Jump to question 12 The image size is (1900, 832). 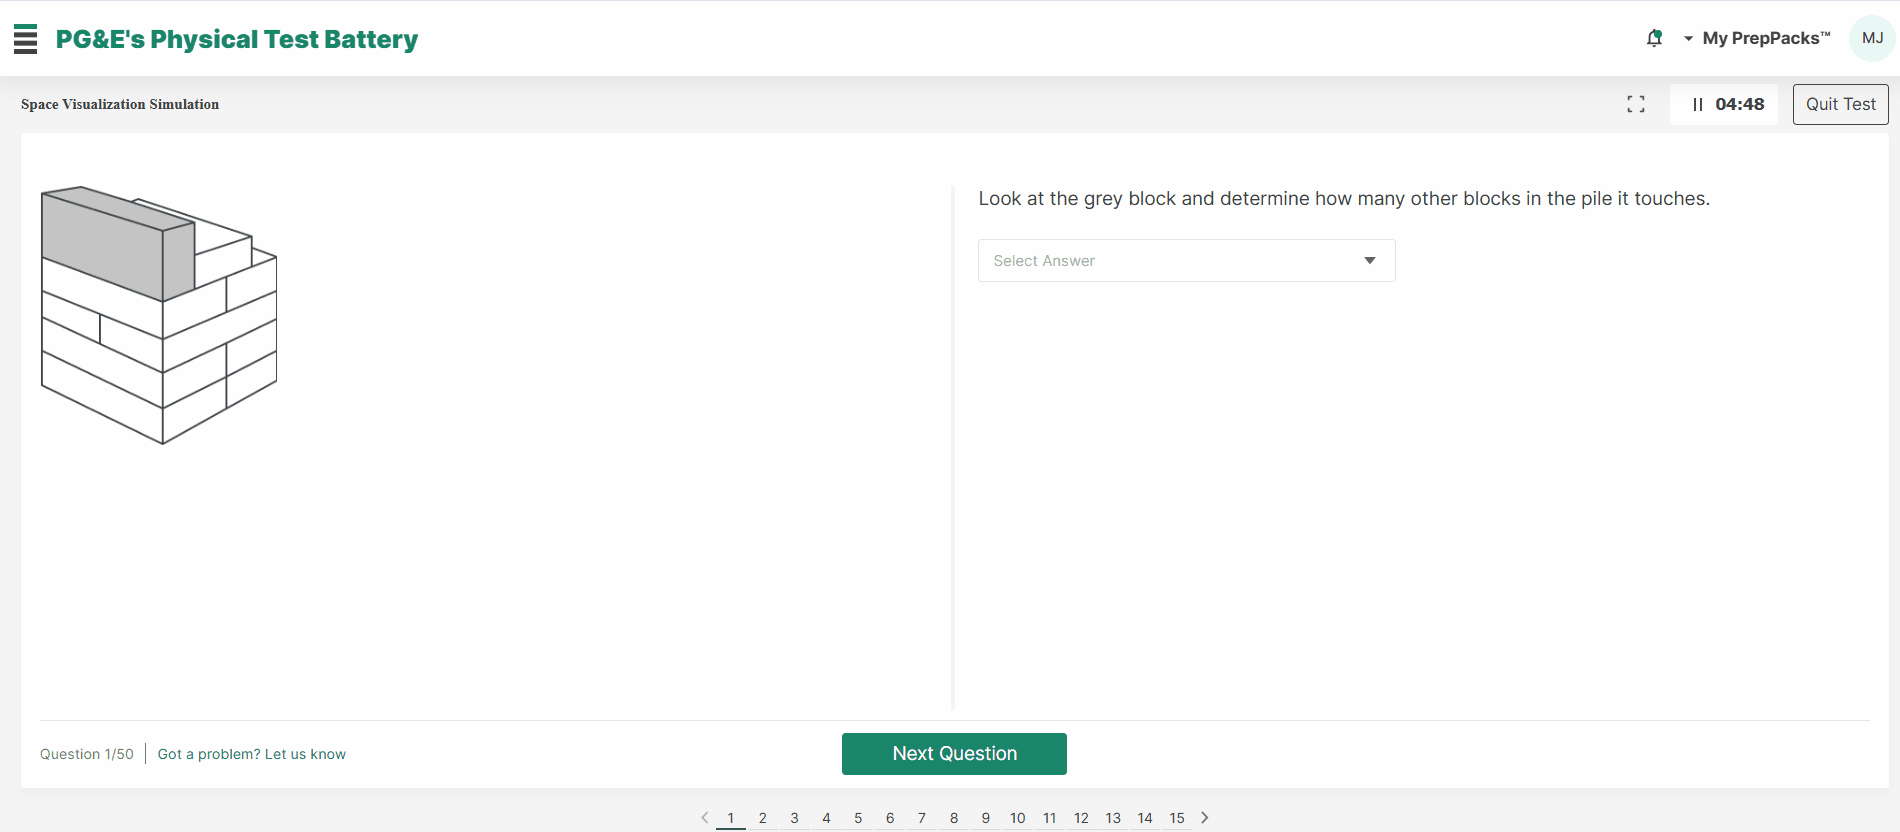[x=1082, y=818]
